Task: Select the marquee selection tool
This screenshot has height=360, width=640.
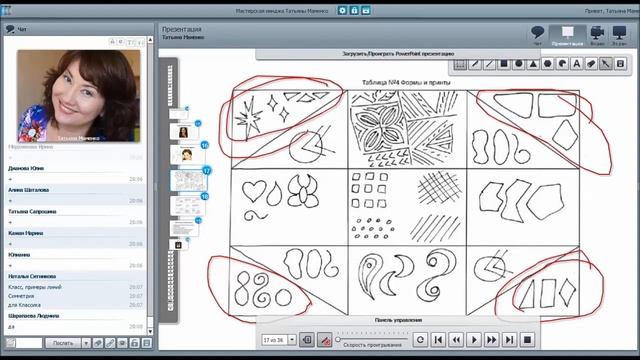Action: (460, 64)
